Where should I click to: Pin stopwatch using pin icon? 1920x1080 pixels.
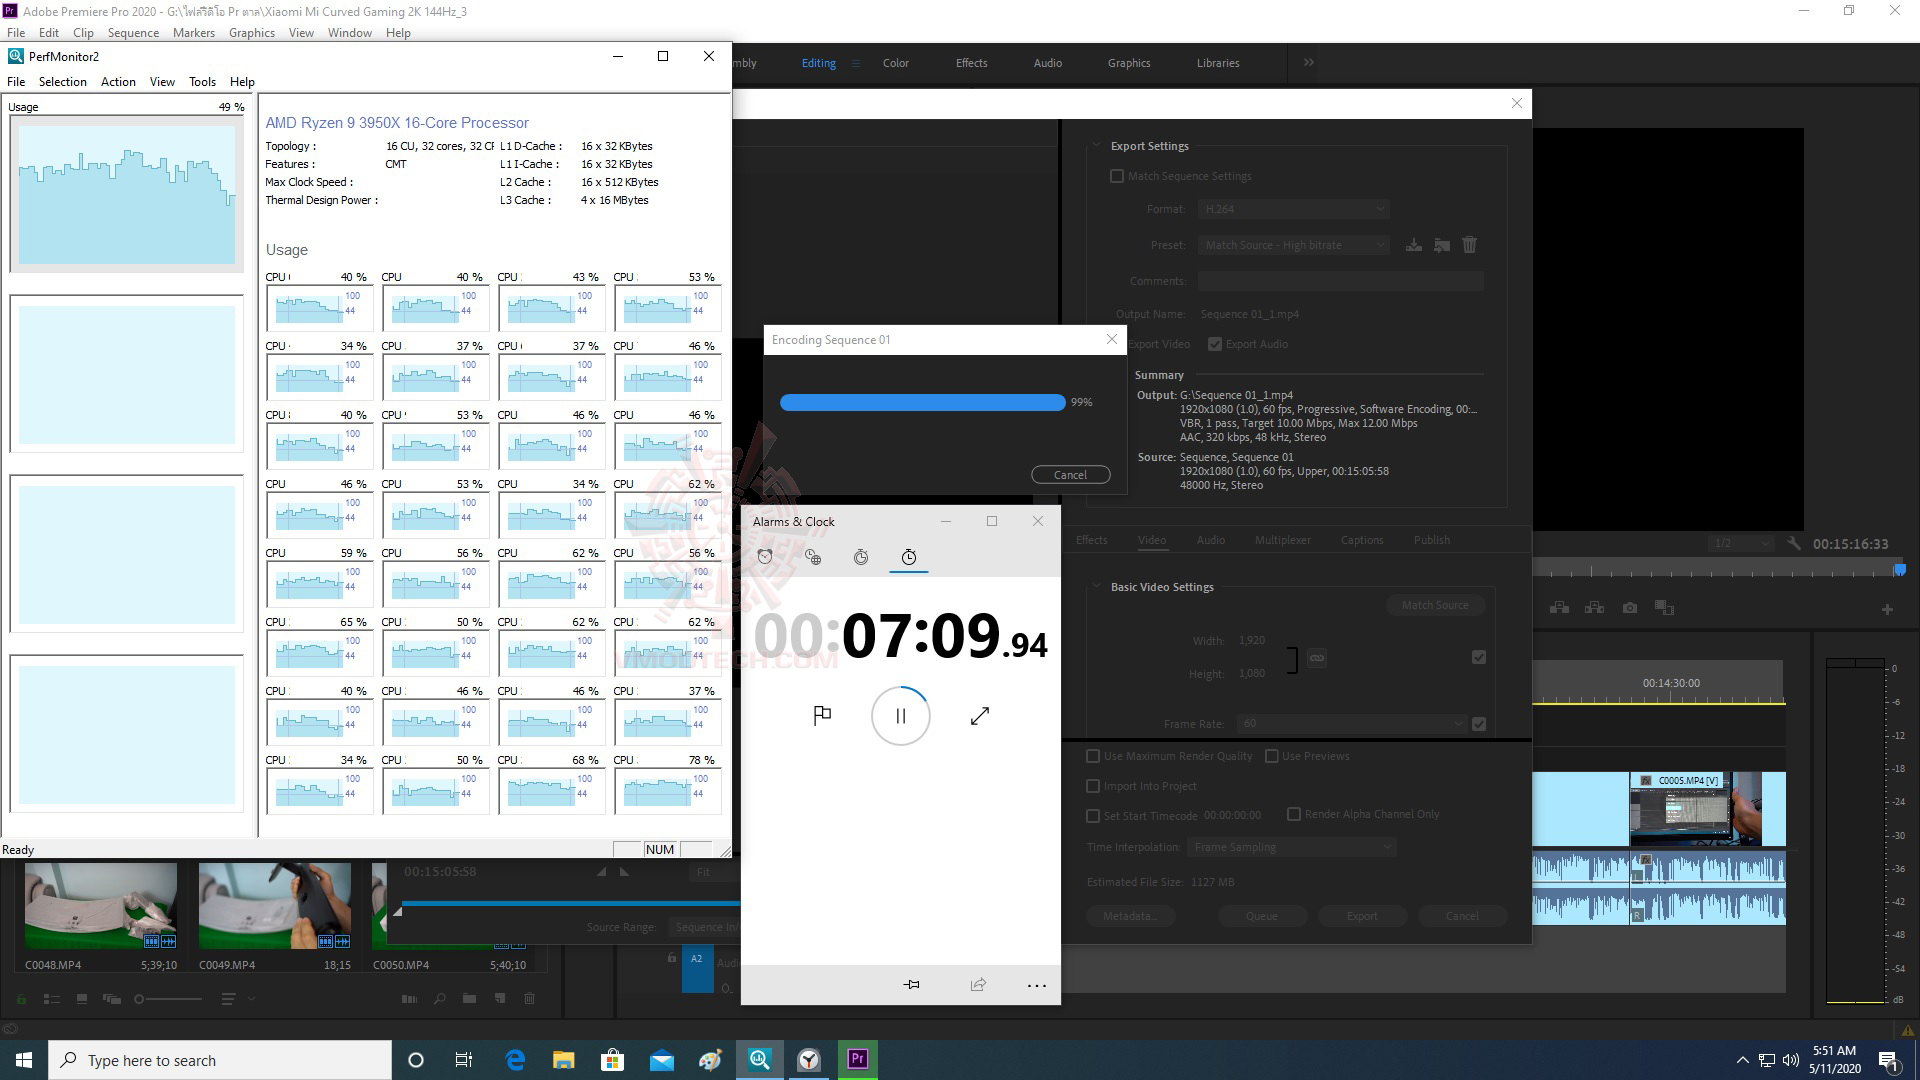click(911, 985)
